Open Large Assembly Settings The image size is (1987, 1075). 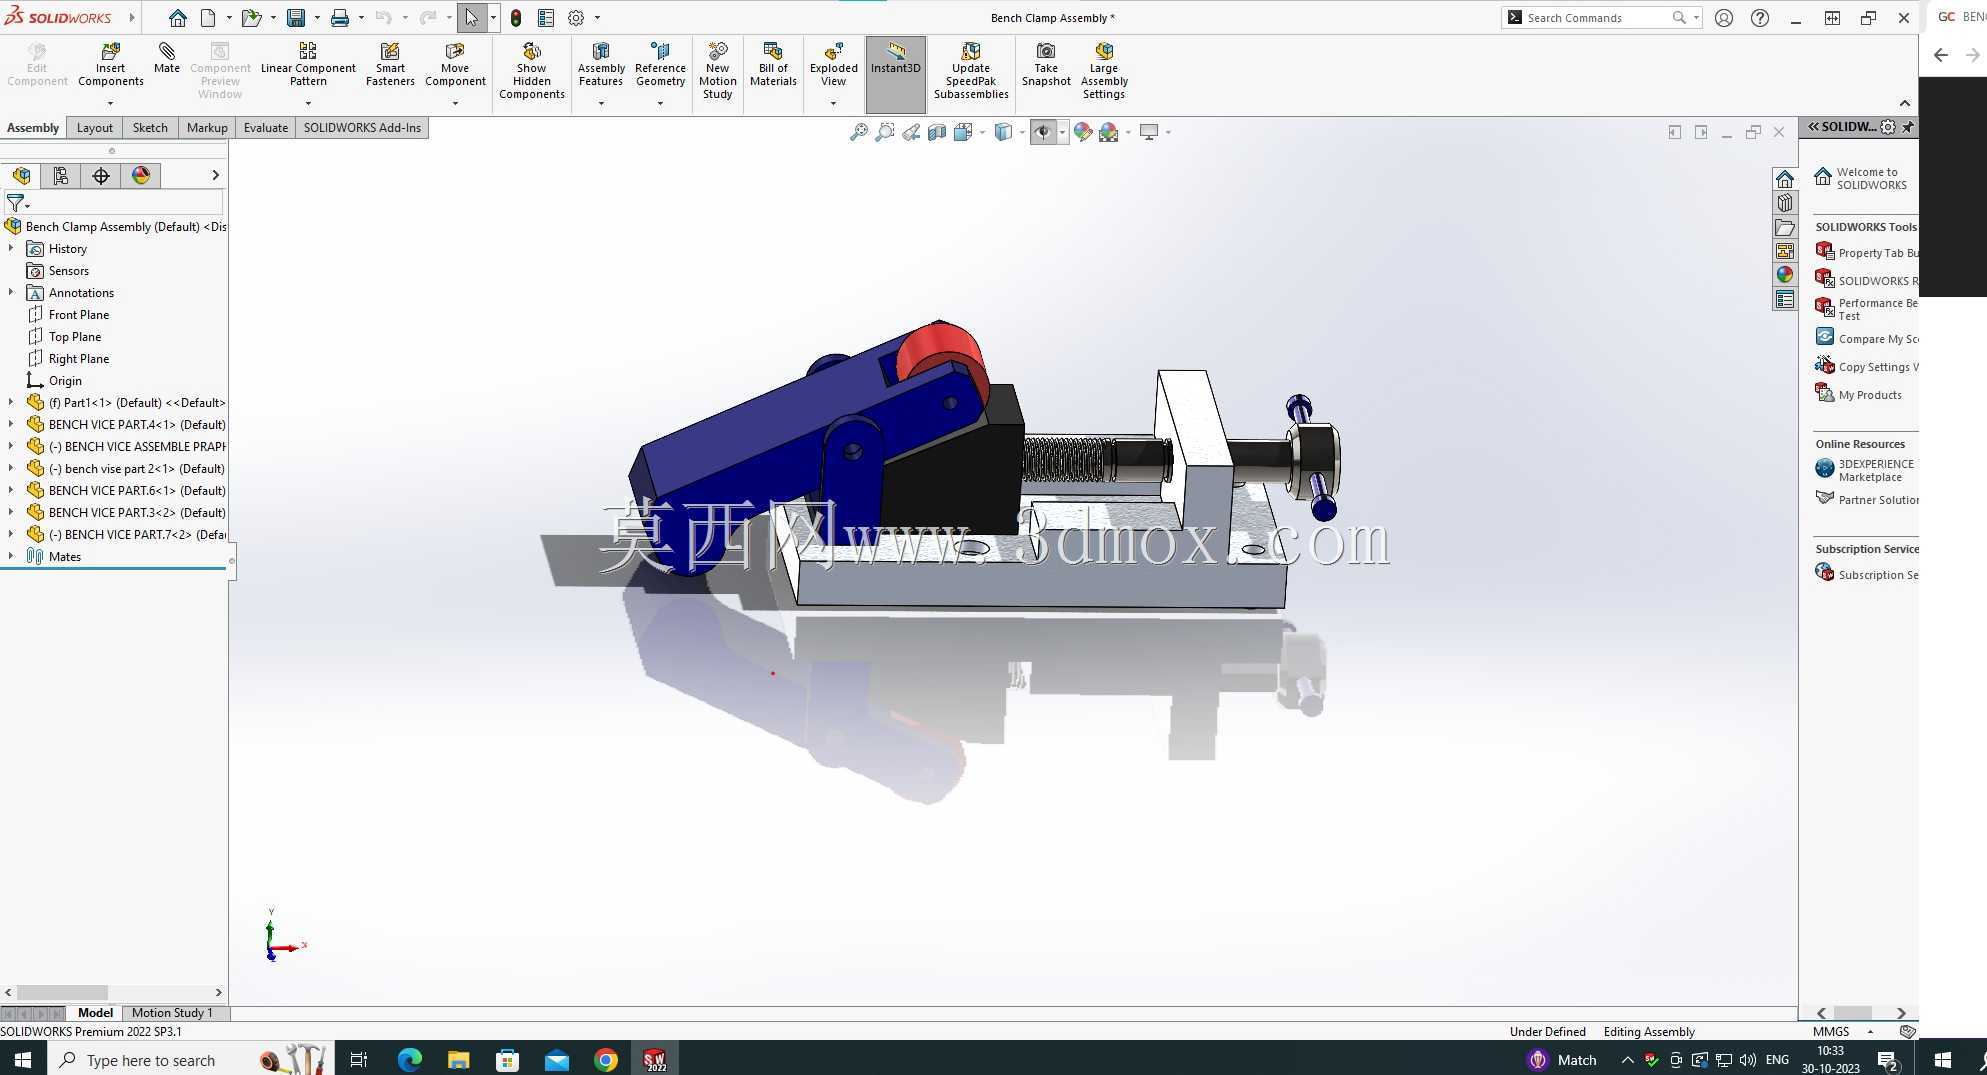tap(1104, 71)
